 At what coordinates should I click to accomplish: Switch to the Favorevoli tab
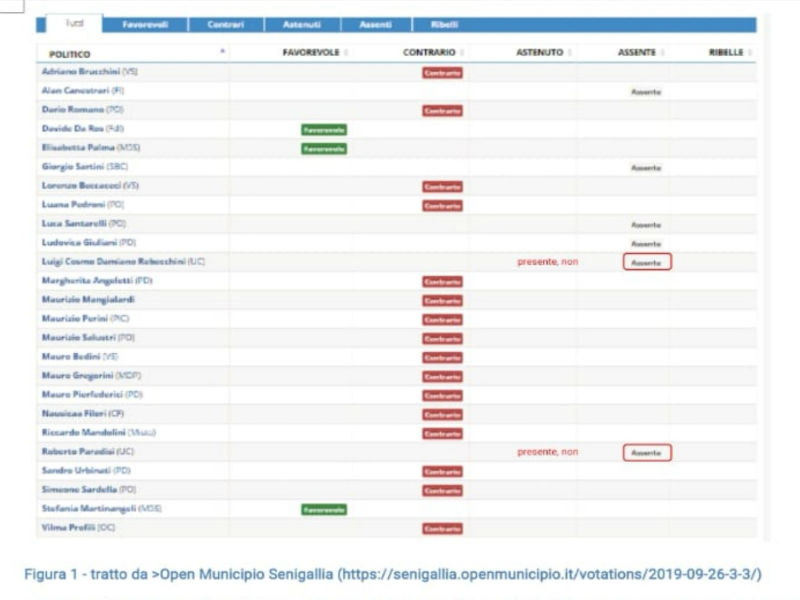pyautogui.click(x=144, y=24)
